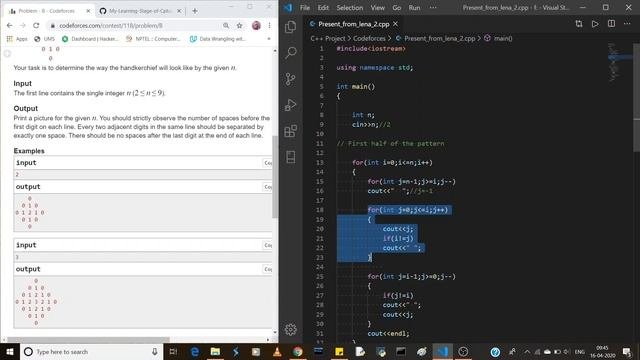Copy the second example output
This screenshot has width=640, height=360.
click(x=268, y=269)
